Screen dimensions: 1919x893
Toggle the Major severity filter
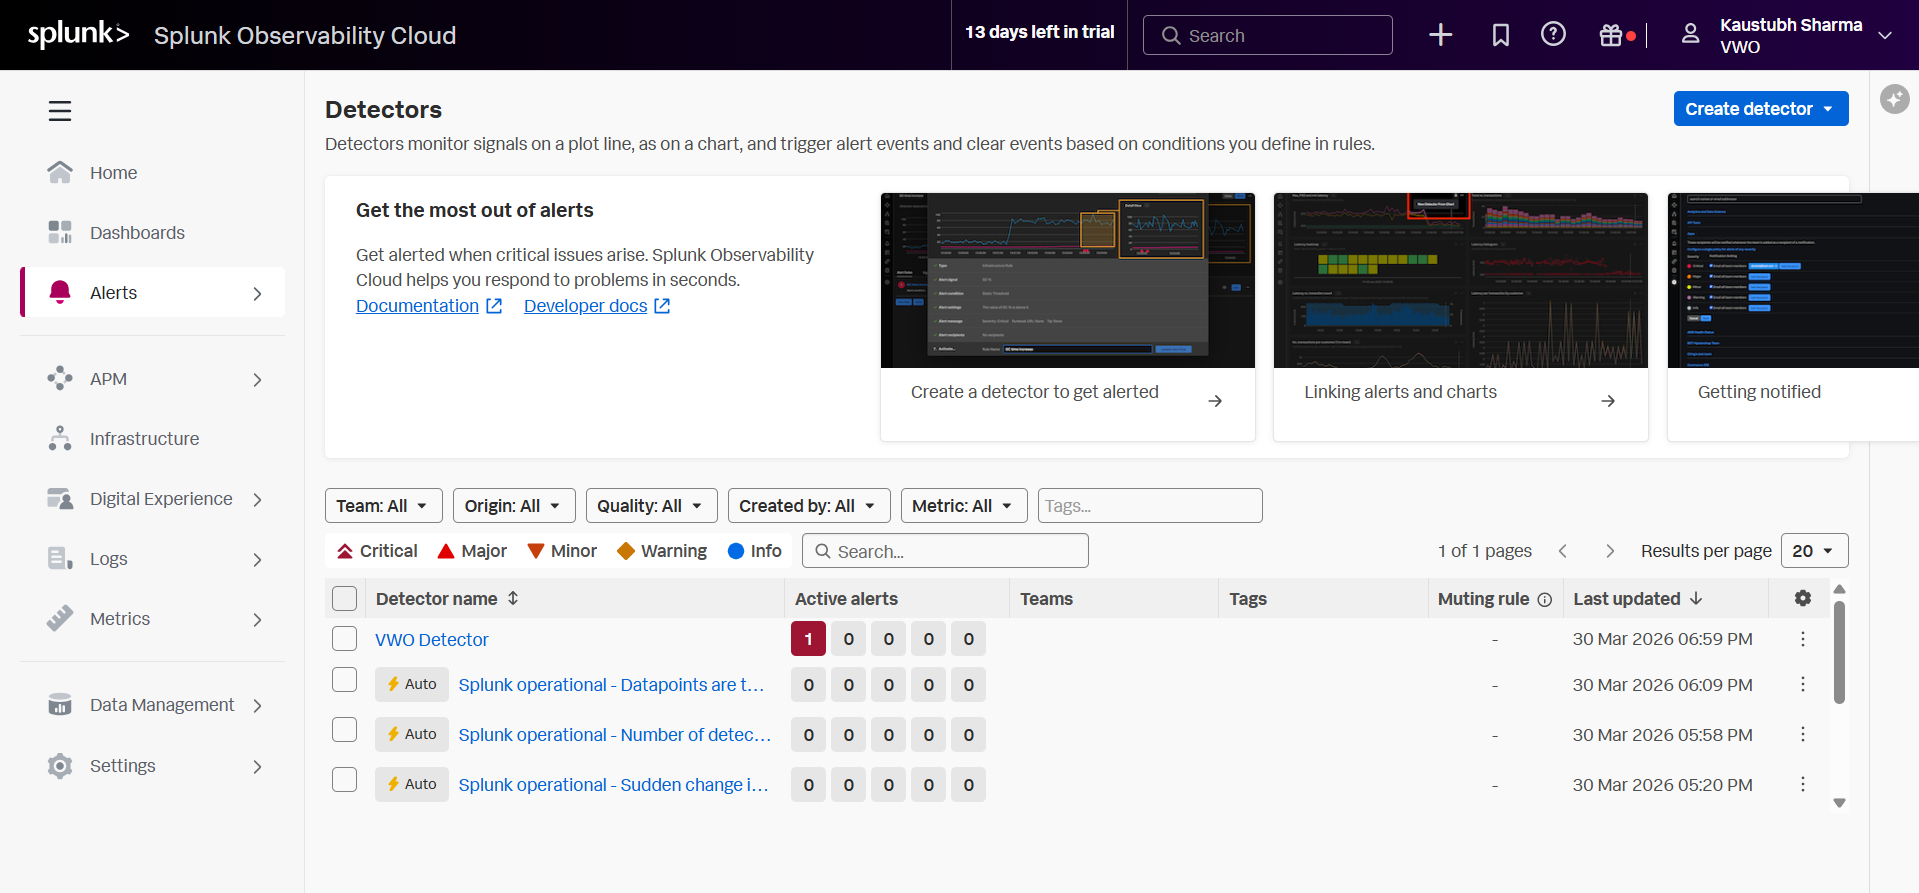(x=472, y=551)
